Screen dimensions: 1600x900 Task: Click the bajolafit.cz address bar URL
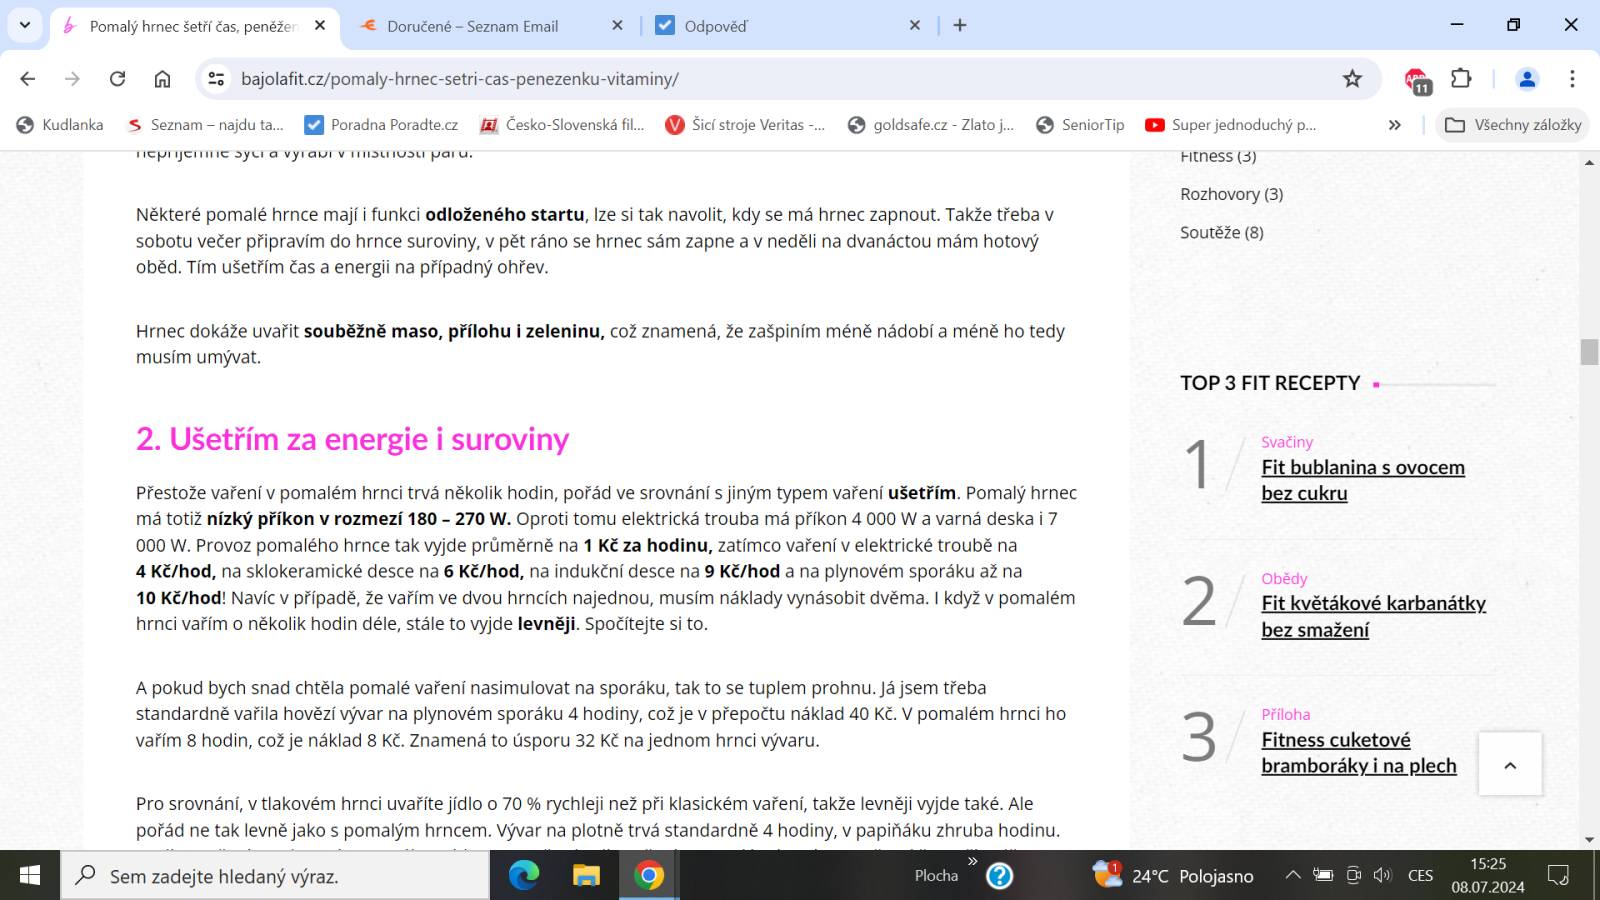[x=460, y=79]
